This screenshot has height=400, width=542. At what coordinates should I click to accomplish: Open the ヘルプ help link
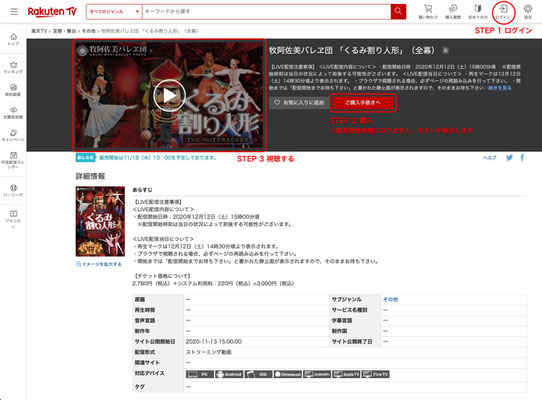489,158
